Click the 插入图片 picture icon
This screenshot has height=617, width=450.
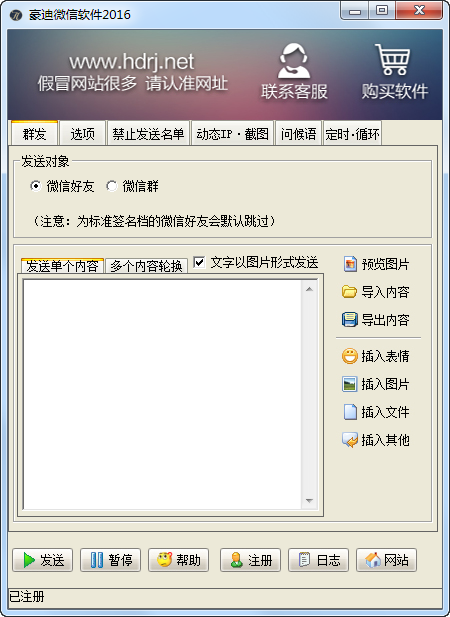click(x=349, y=384)
